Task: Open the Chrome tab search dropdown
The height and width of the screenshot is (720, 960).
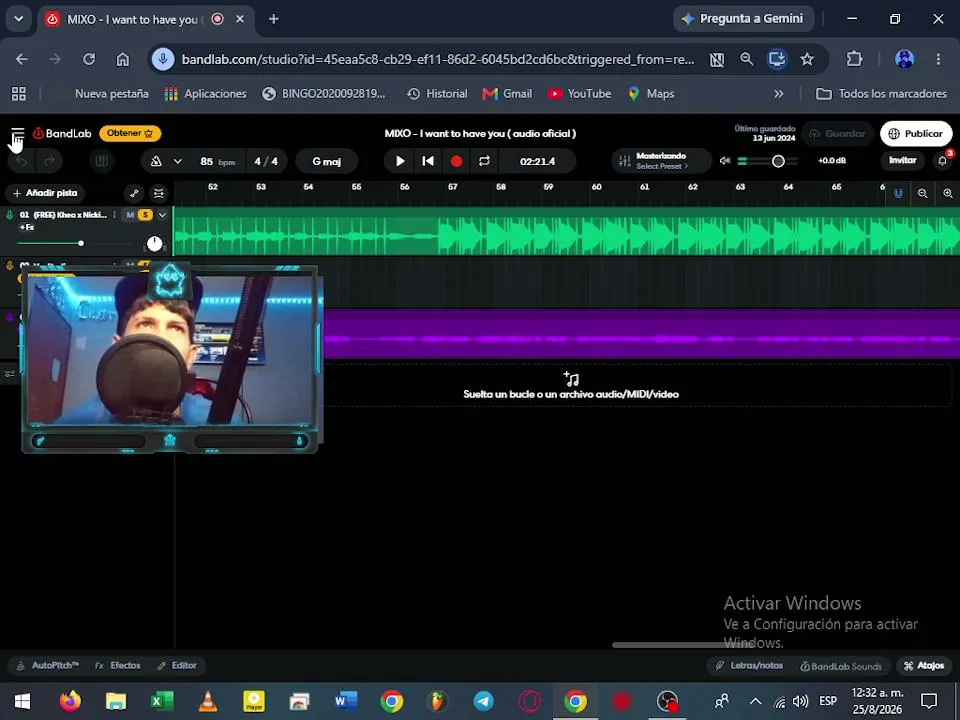Action: click(x=19, y=19)
